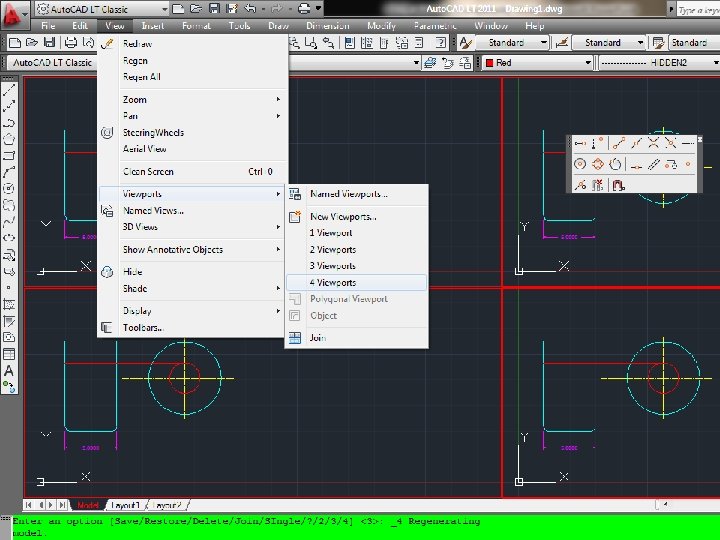The image size is (720, 540).
Task: Click the Snap to Nearest icon
Action: [580, 185]
